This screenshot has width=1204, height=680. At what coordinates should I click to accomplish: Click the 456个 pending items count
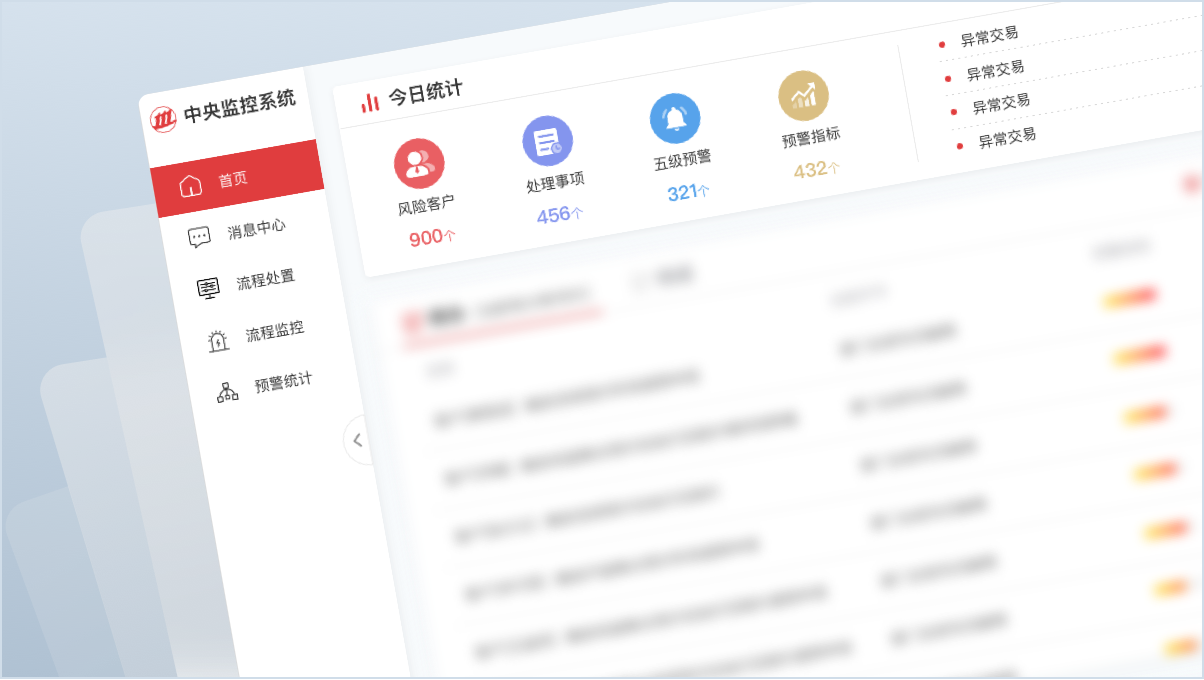[x=560, y=215]
